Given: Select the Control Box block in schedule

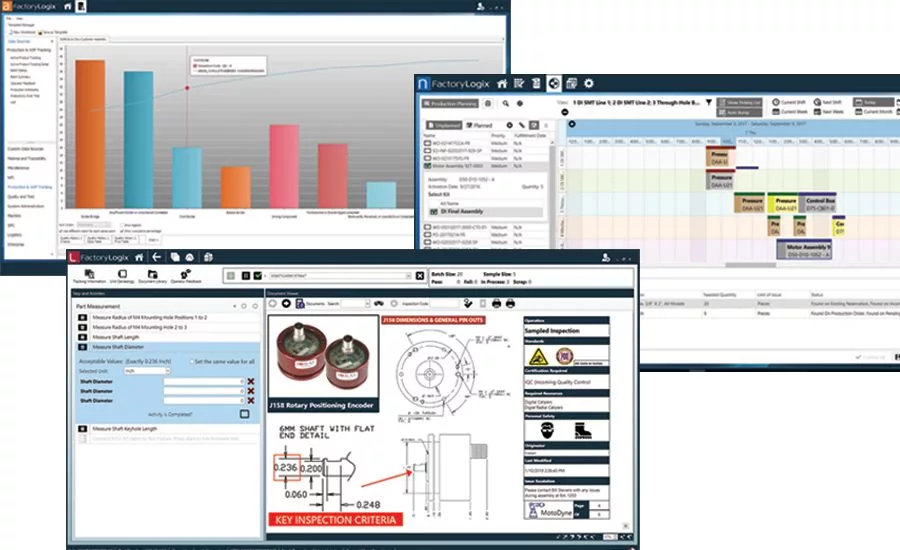Looking at the screenshot, I should pyautogui.click(x=819, y=204).
